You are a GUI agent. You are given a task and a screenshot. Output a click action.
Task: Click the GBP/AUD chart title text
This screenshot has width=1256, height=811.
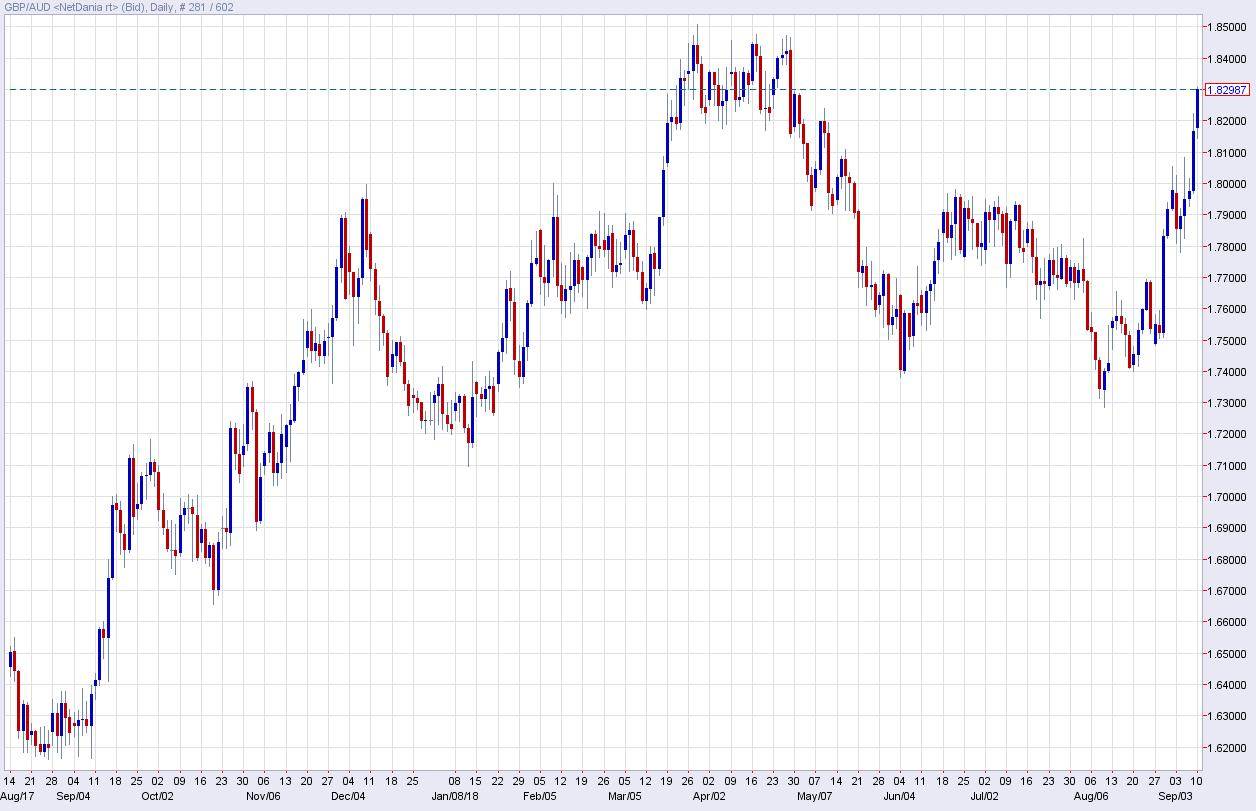coord(119,7)
